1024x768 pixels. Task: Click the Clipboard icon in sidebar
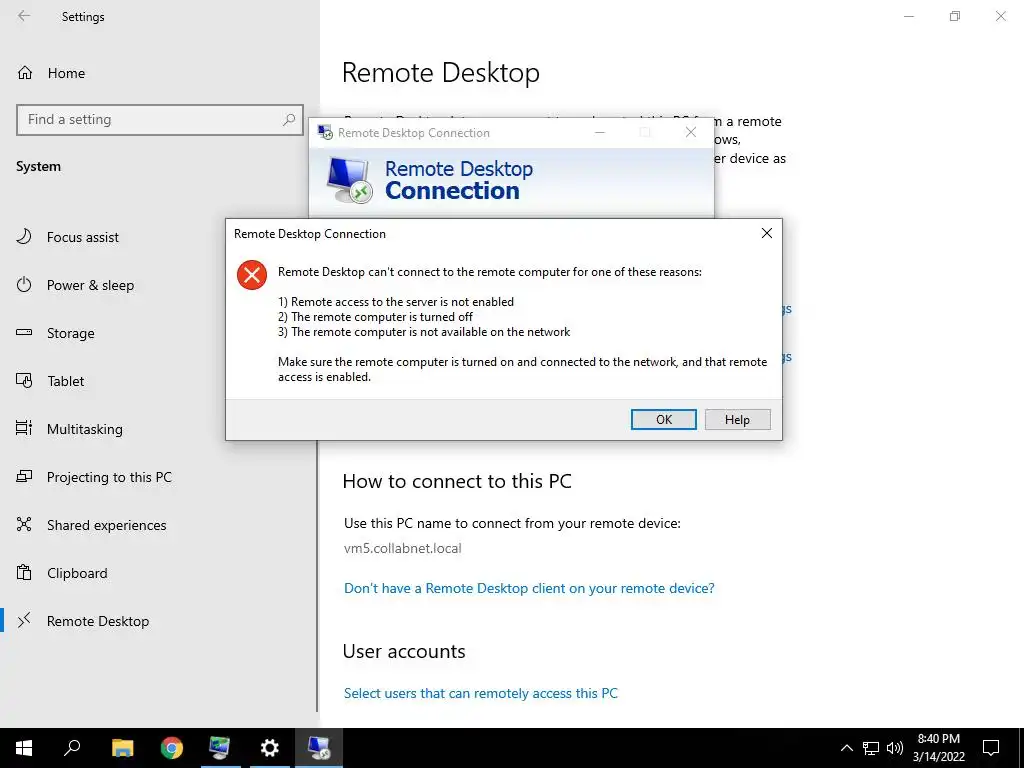pos(24,572)
